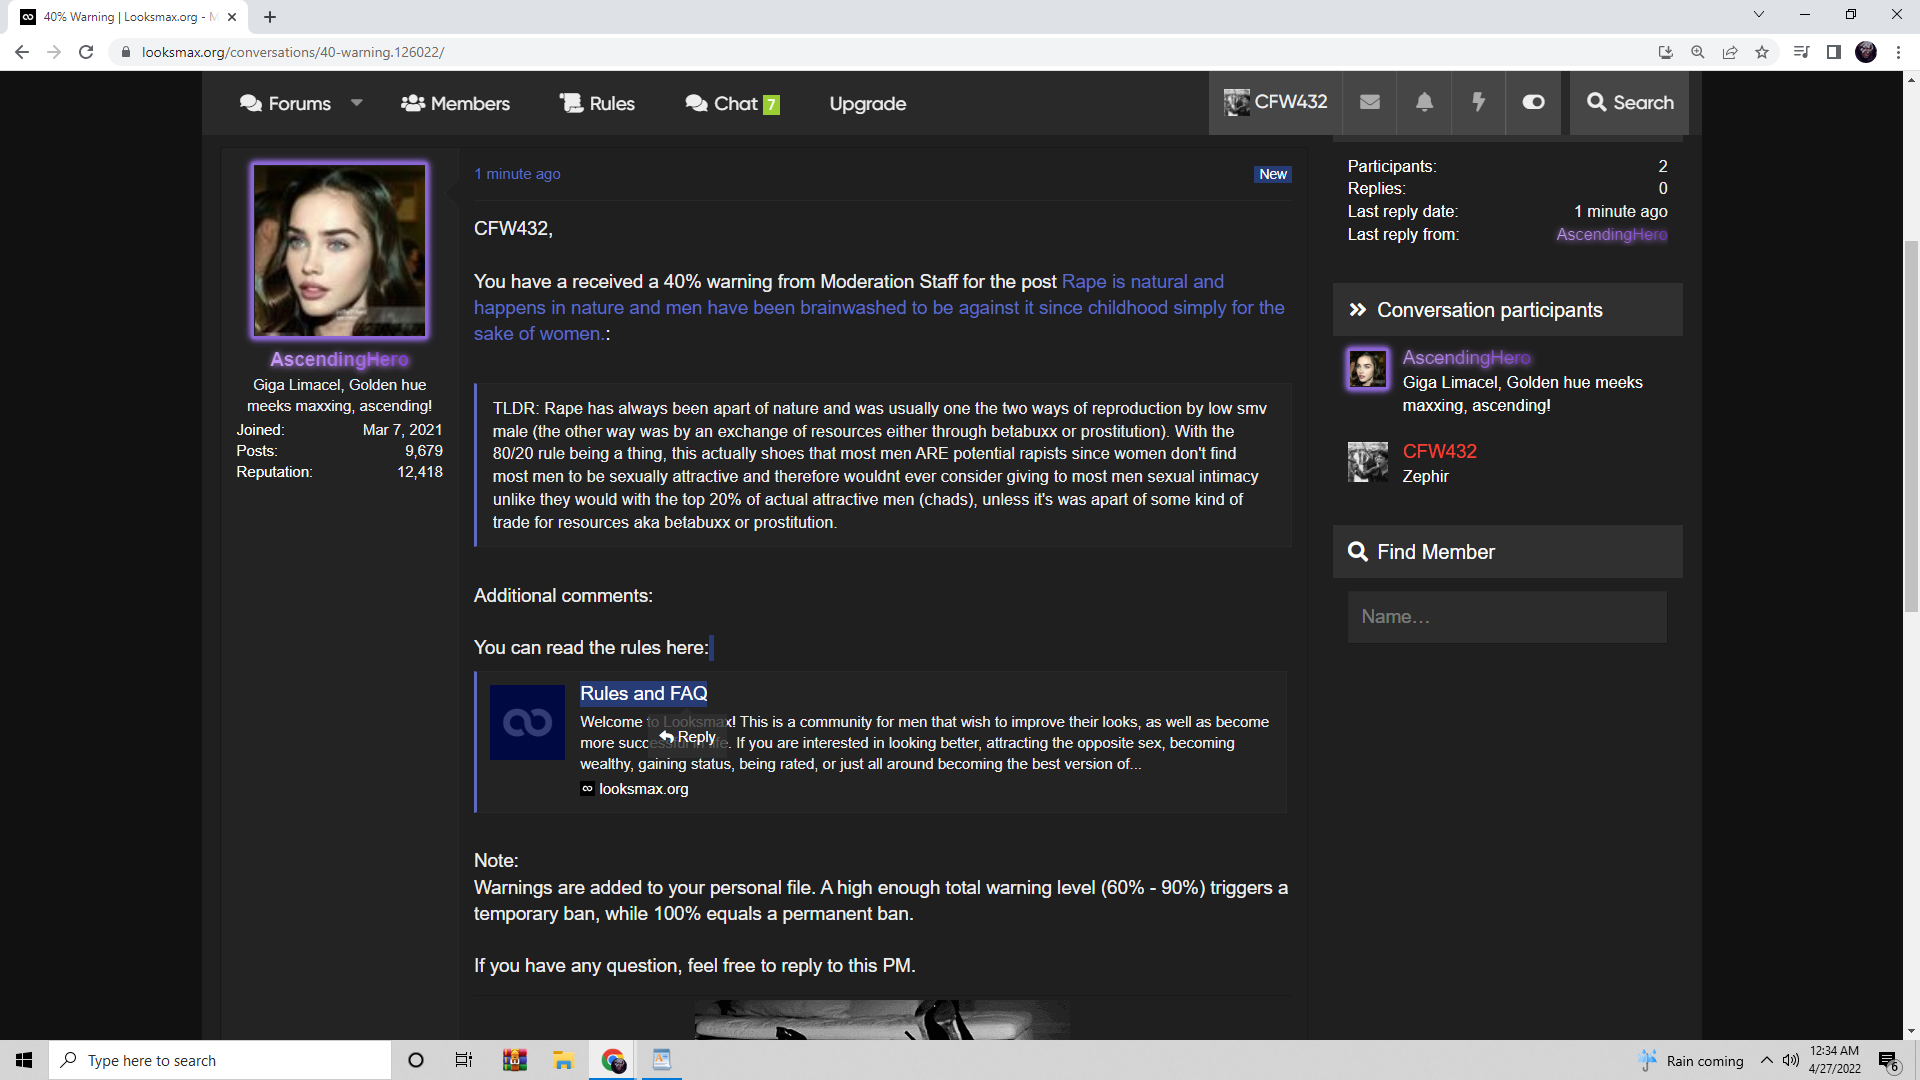Select the 40% Warning Looksmax tab
Screen dimensions: 1920x1080
(129, 17)
